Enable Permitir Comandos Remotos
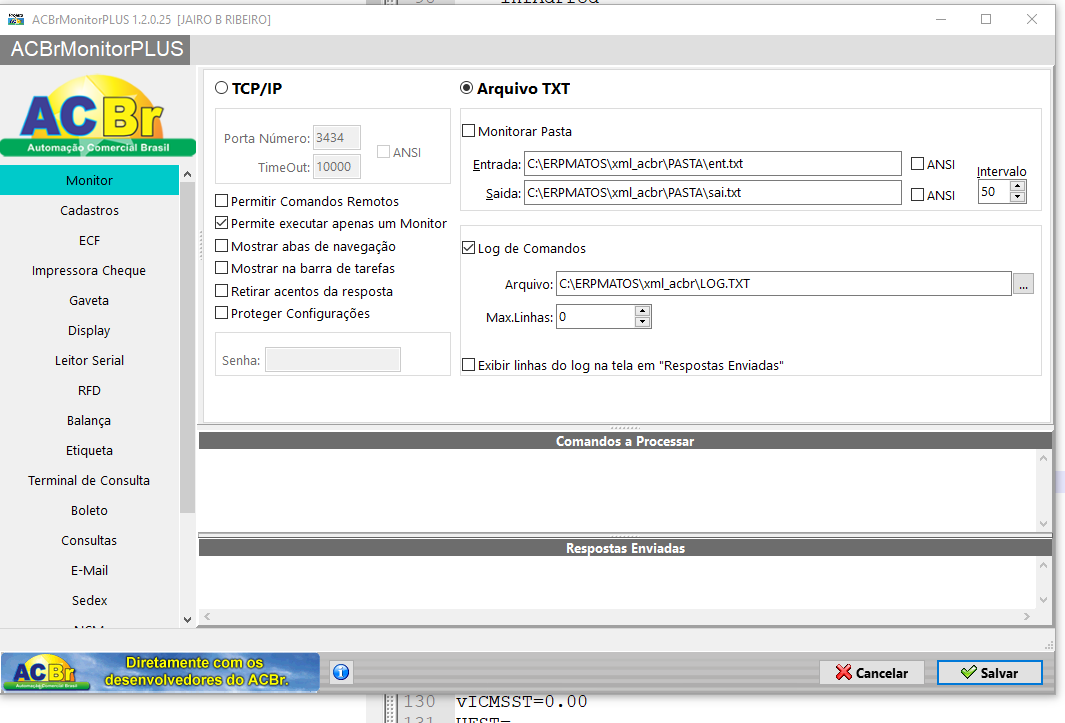 pyautogui.click(x=221, y=200)
